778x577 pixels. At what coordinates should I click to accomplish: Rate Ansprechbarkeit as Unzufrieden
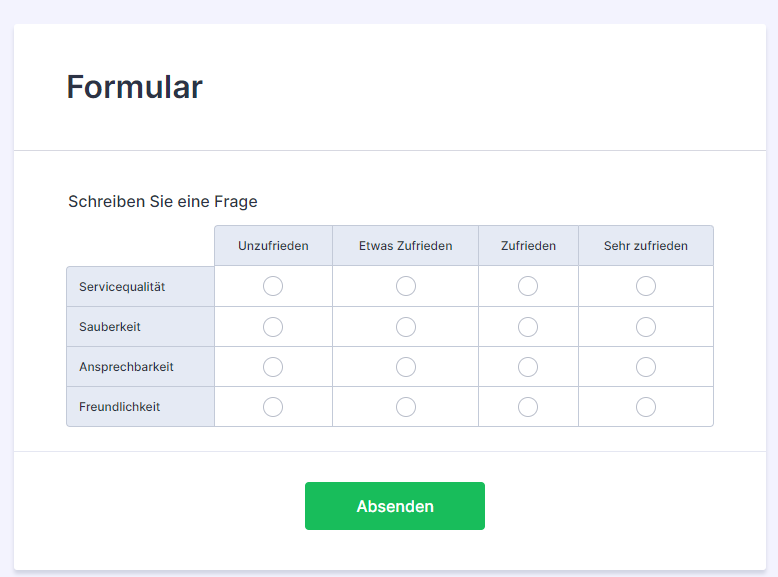coord(273,367)
